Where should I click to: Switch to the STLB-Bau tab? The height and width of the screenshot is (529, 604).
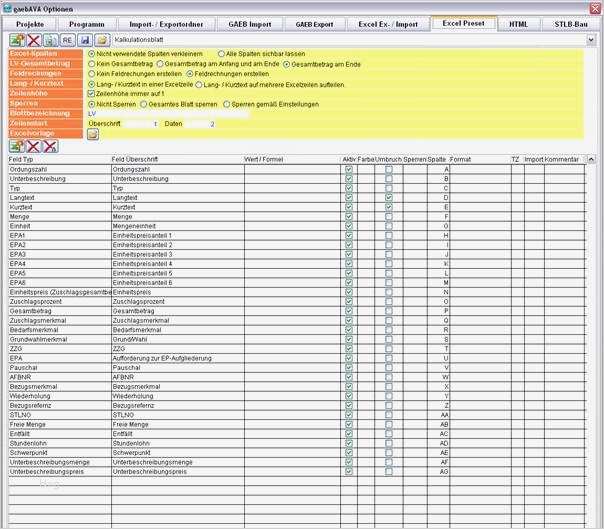point(571,24)
